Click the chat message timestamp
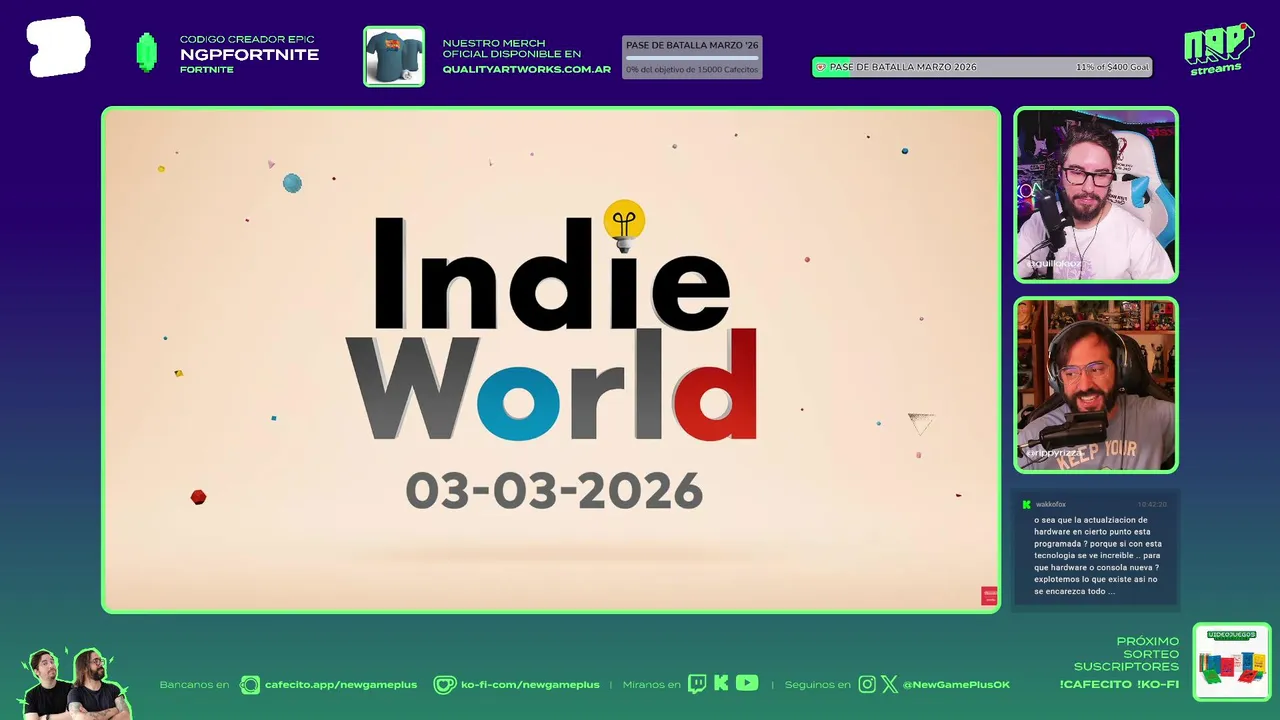1280x720 pixels. 1151,505
